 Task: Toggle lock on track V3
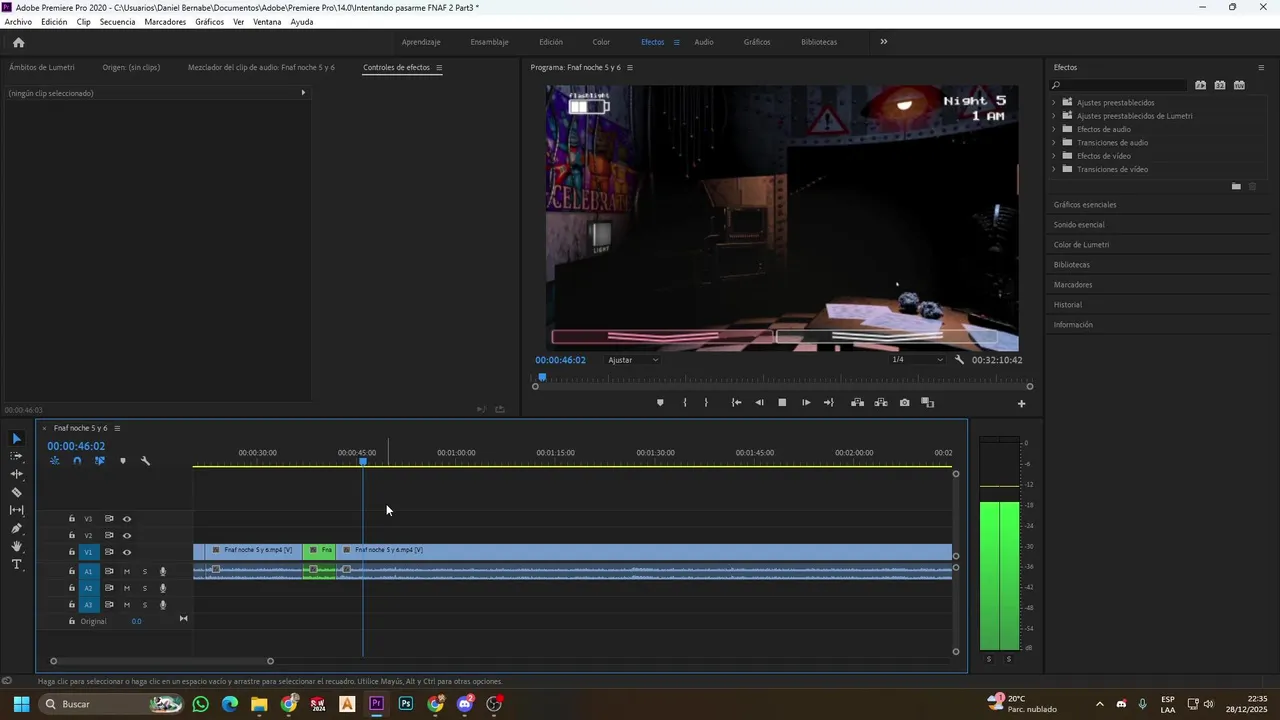[72, 519]
